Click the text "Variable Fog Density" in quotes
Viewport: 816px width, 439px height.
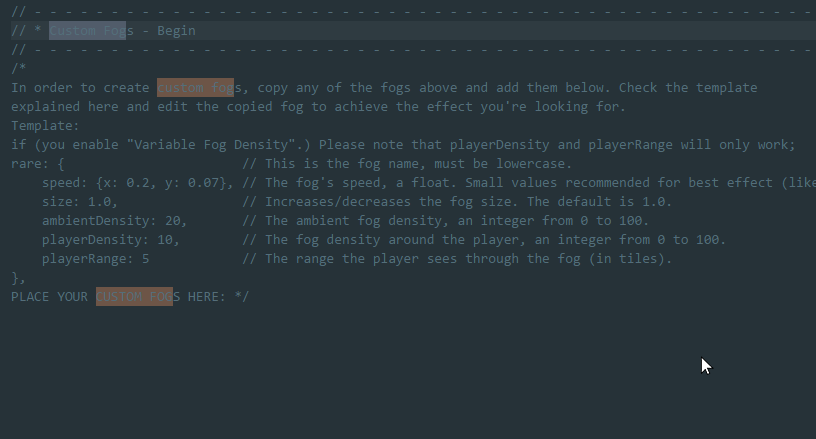click(x=211, y=145)
